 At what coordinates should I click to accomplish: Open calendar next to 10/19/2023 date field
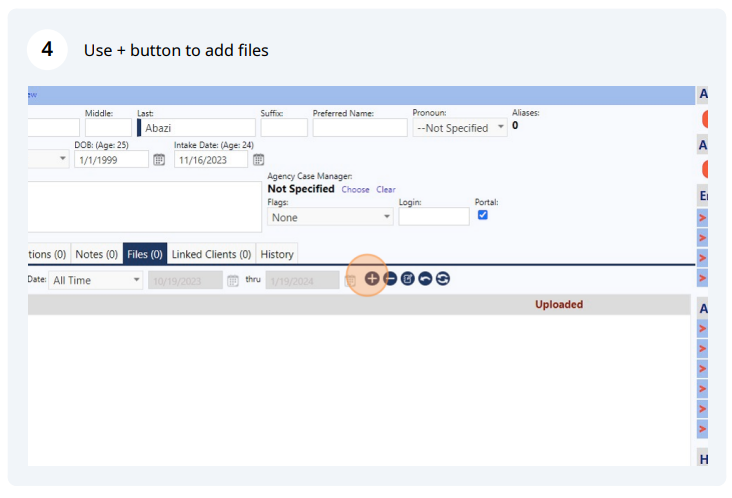coord(232,281)
